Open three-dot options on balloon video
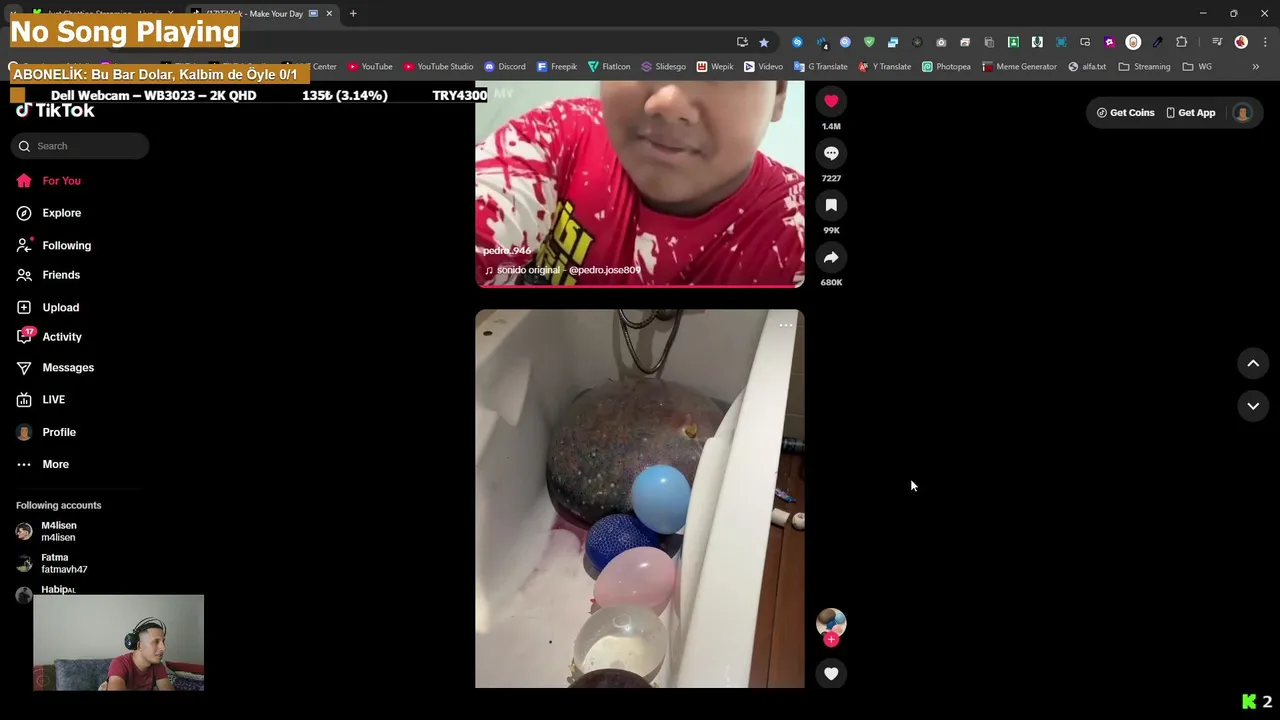This screenshot has width=1280, height=720. (786, 325)
